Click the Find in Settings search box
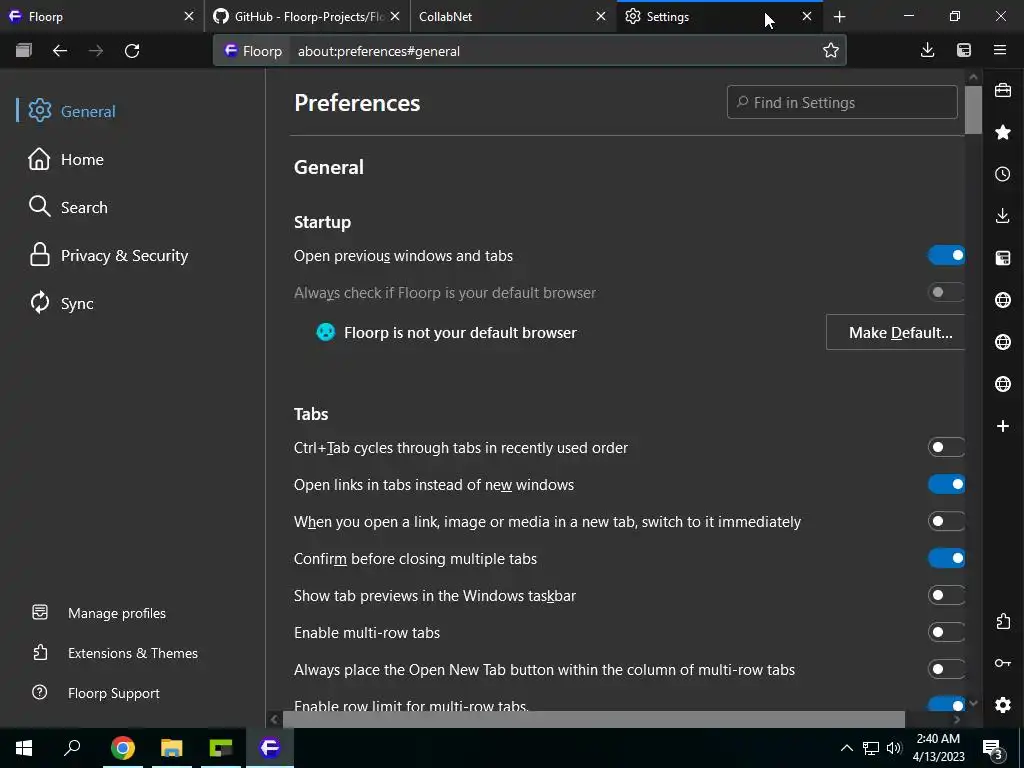 click(842, 103)
